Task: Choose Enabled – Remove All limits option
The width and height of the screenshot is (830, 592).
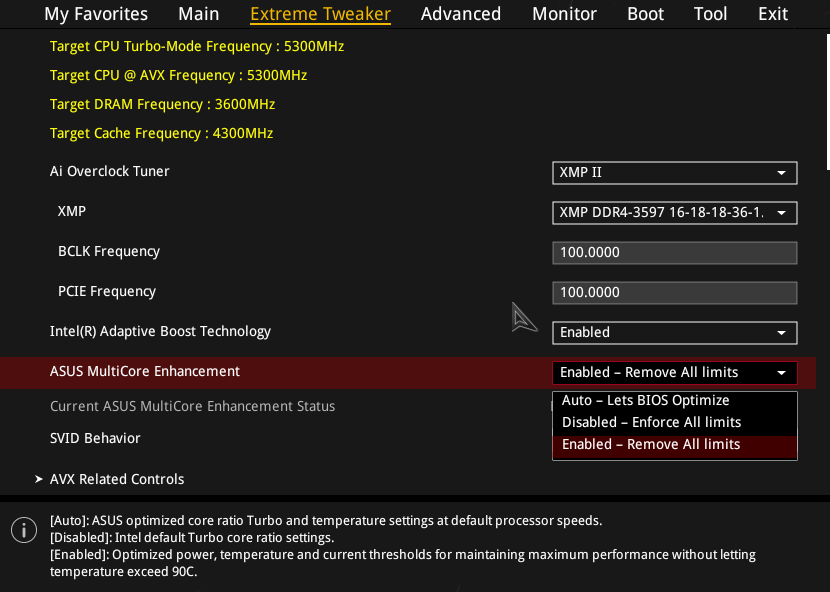Action: 674,445
